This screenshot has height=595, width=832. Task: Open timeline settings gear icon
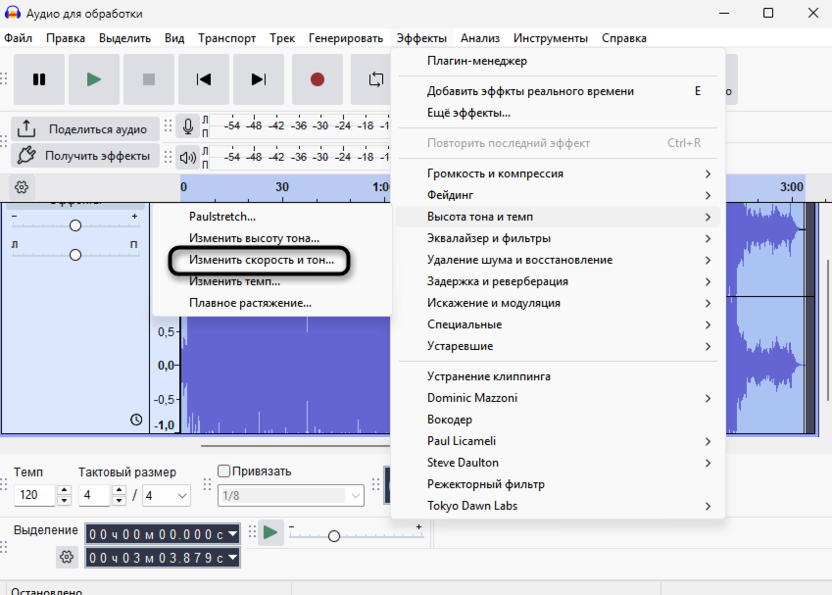point(22,187)
